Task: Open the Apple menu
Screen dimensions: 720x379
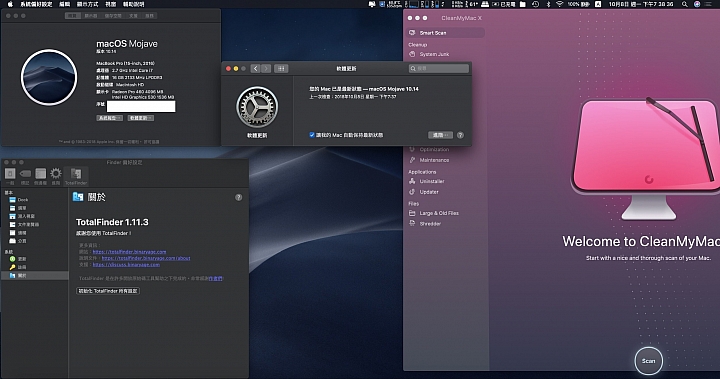Action: point(10,4)
